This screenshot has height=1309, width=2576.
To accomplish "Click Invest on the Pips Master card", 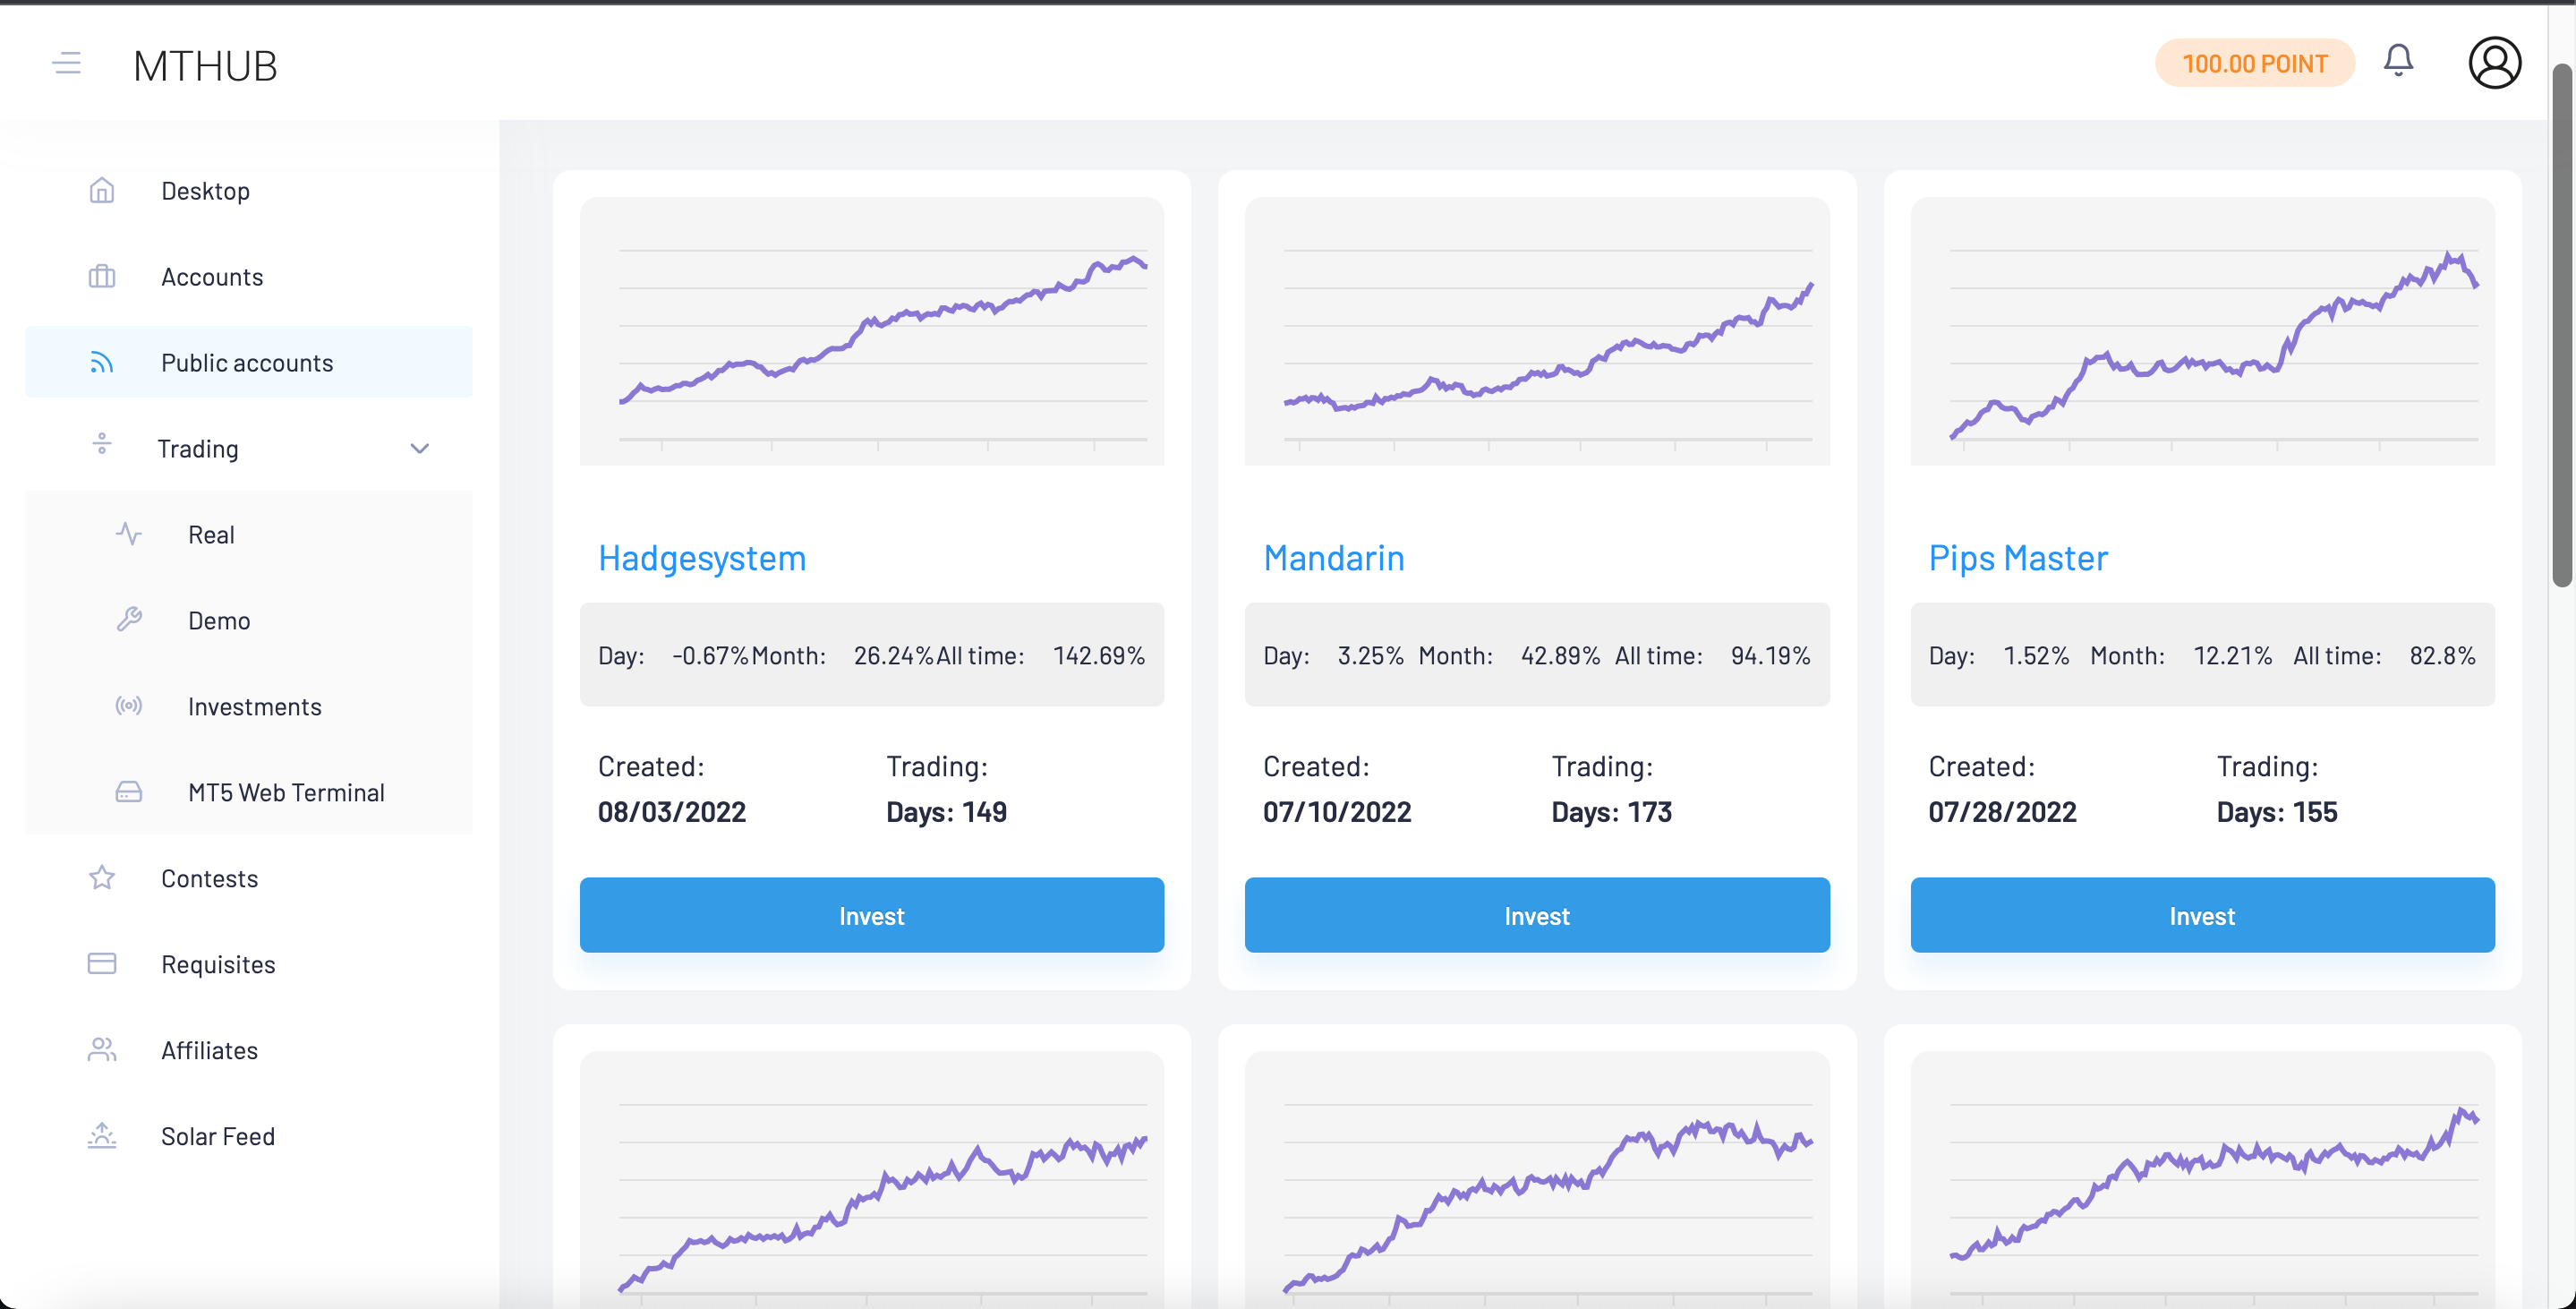I will pyautogui.click(x=2201, y=915).
